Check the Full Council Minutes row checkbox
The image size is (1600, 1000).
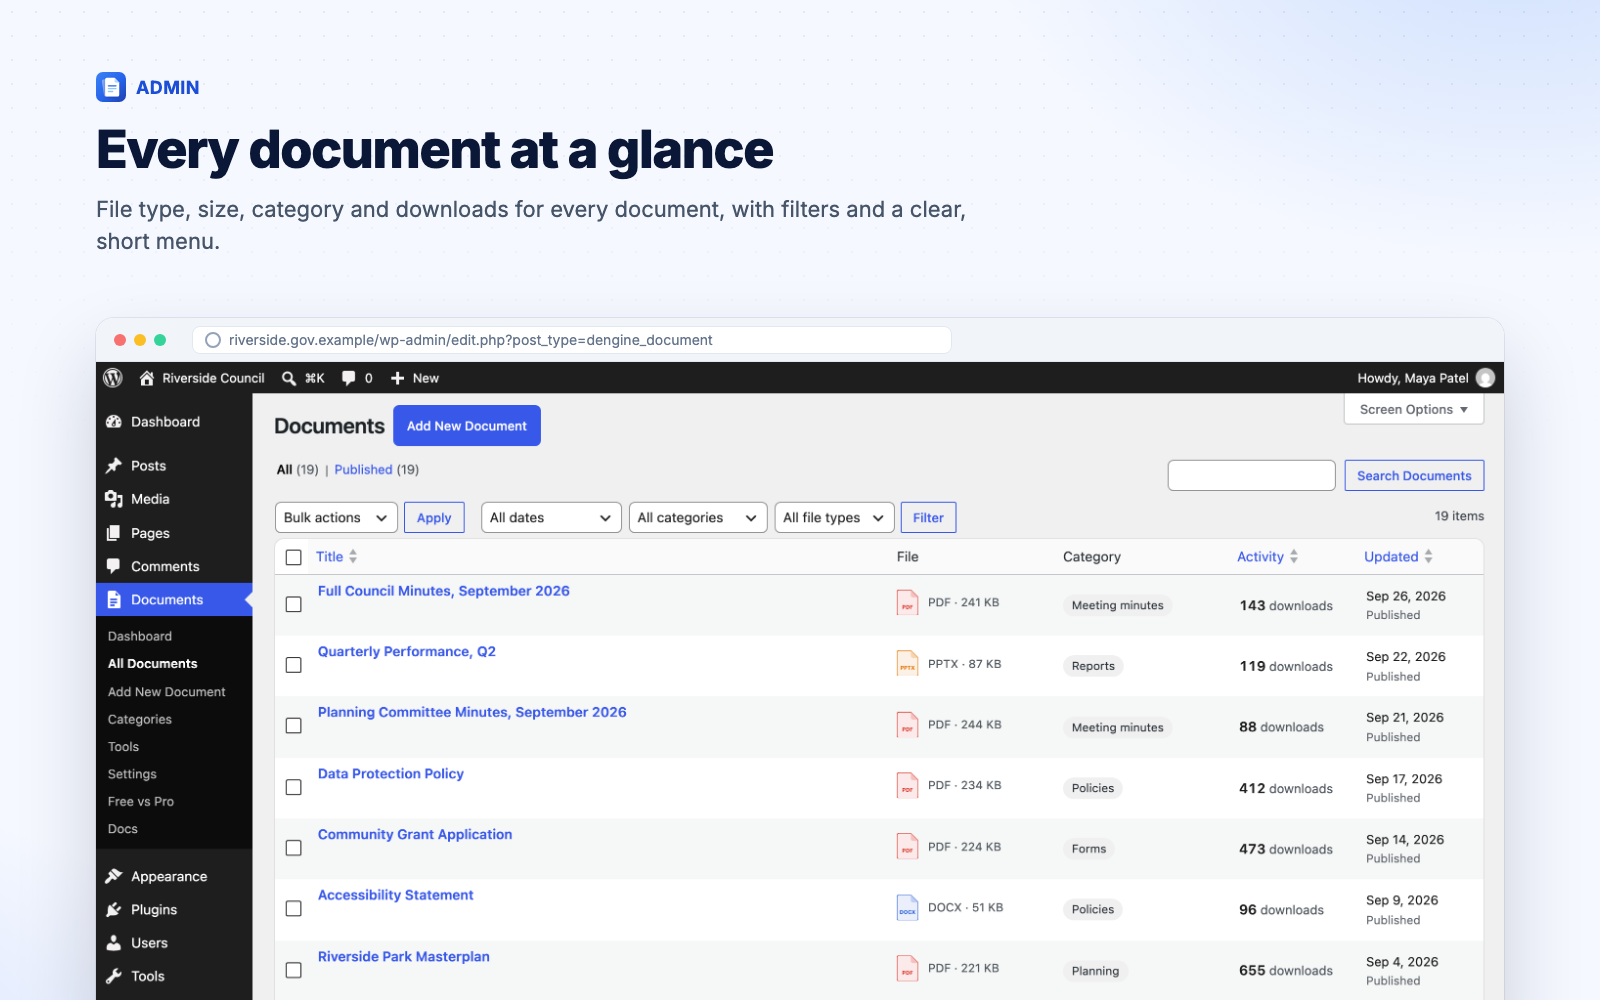(294, 605)
